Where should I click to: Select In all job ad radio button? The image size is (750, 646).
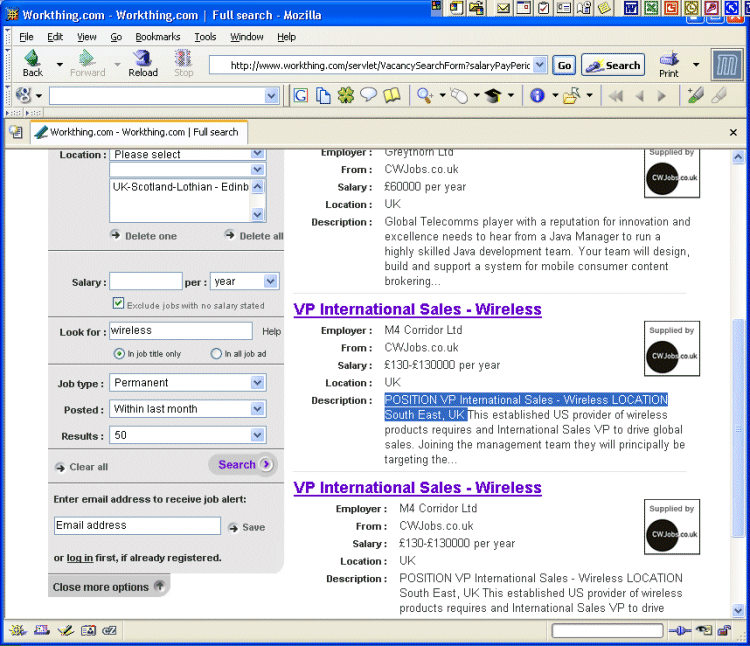coord(216,354)
